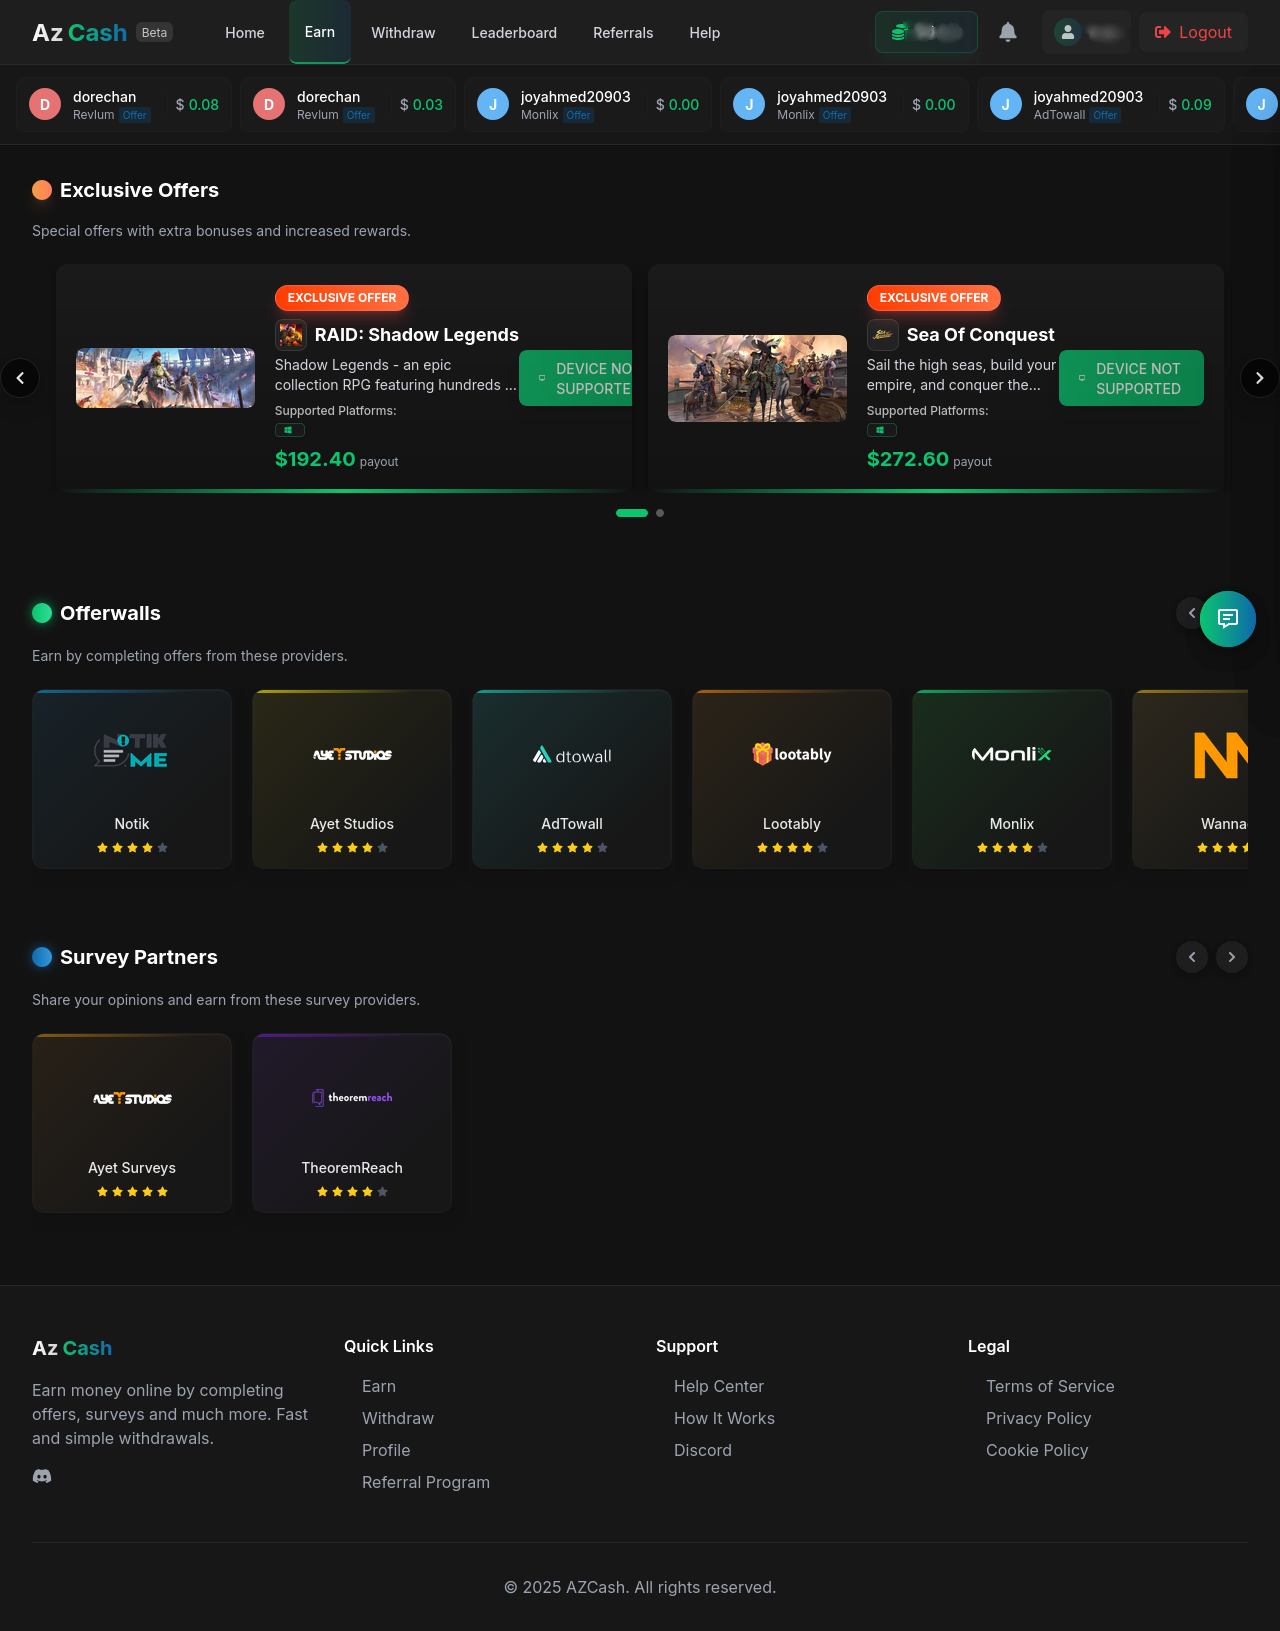Image resolution: width=1280 pixels, height=1631 pixels.
Task: Open the Discord support link
Action: click(703, 1450)
